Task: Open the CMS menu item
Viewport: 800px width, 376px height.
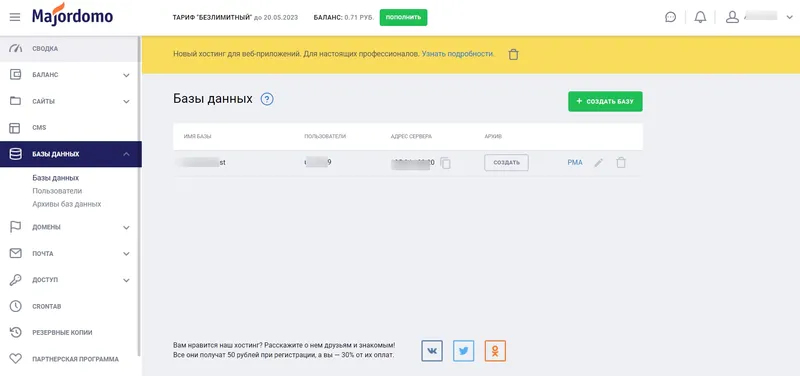Action: pyautogui.click(x=69, y=128)
